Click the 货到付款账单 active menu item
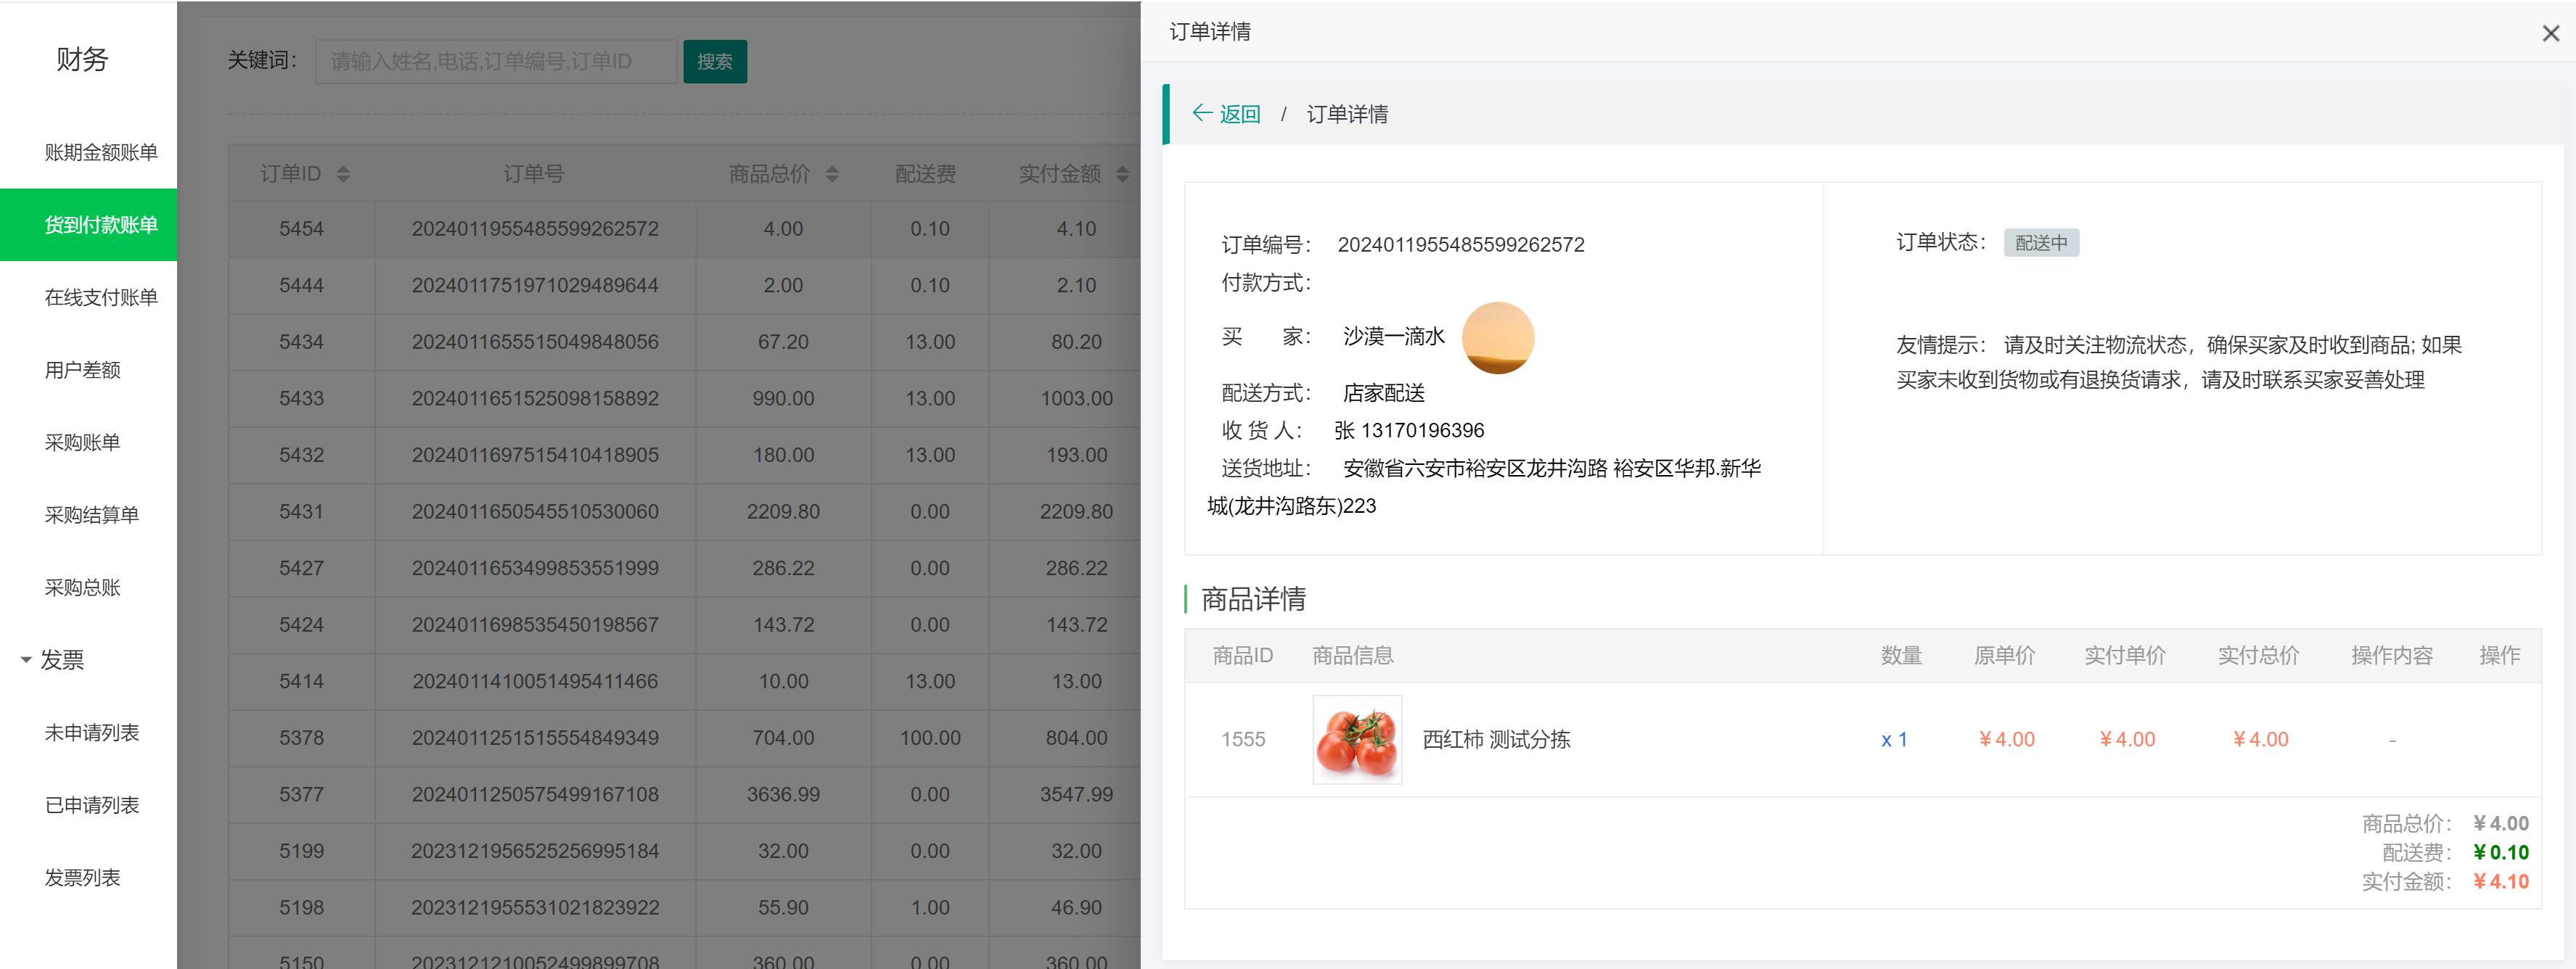Image resolution: width=2576 pixels, height=969 pixels. (x=100, y=225)
